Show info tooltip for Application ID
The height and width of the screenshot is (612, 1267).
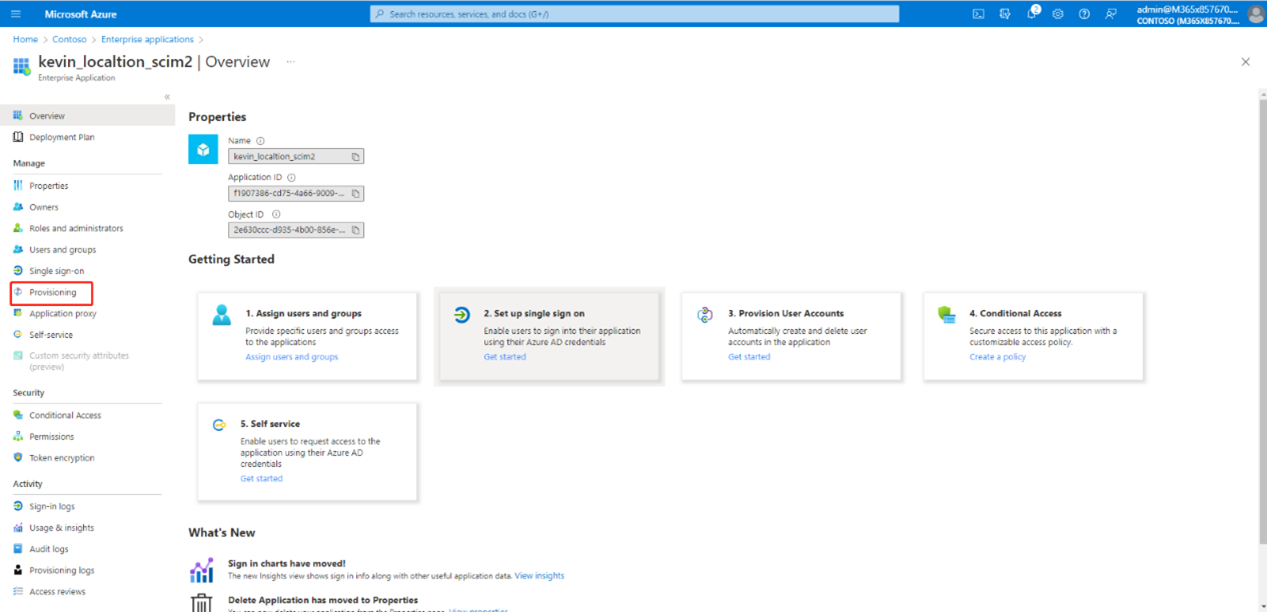291,178
